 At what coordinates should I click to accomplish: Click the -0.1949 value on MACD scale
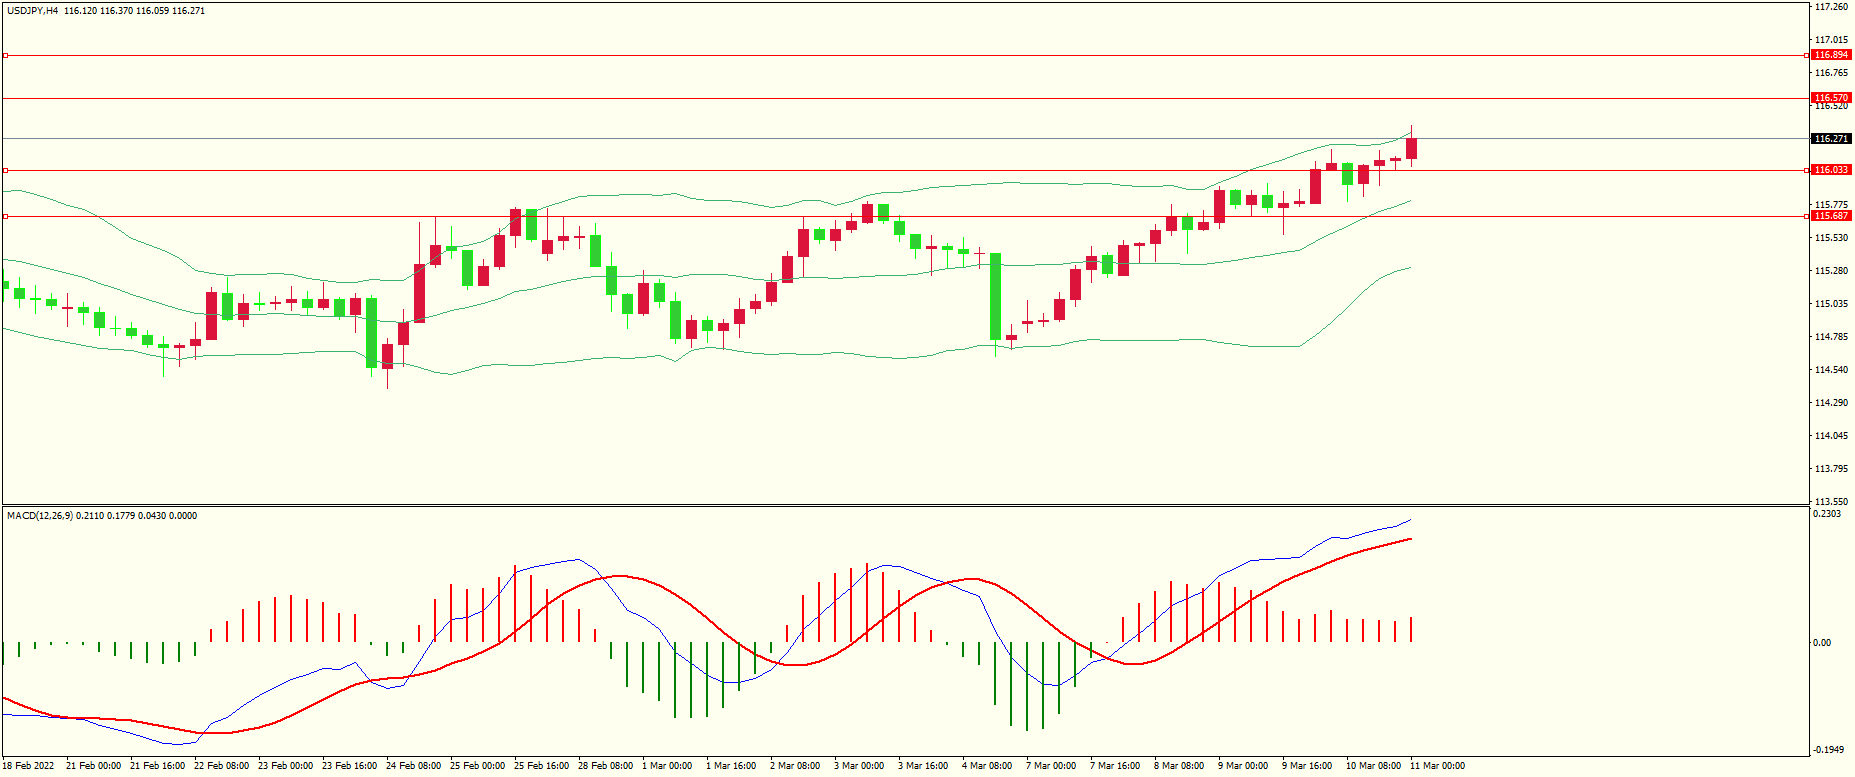point(1828,750)
